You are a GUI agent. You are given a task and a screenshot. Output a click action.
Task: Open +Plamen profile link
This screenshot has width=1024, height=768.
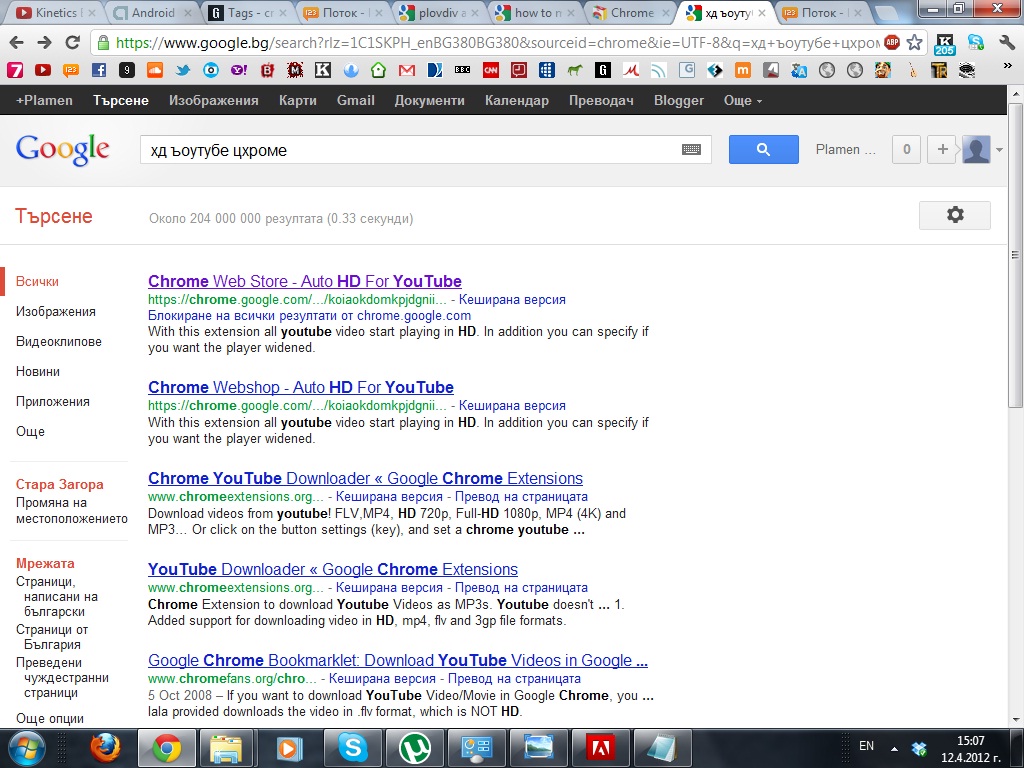click(44, 101)
